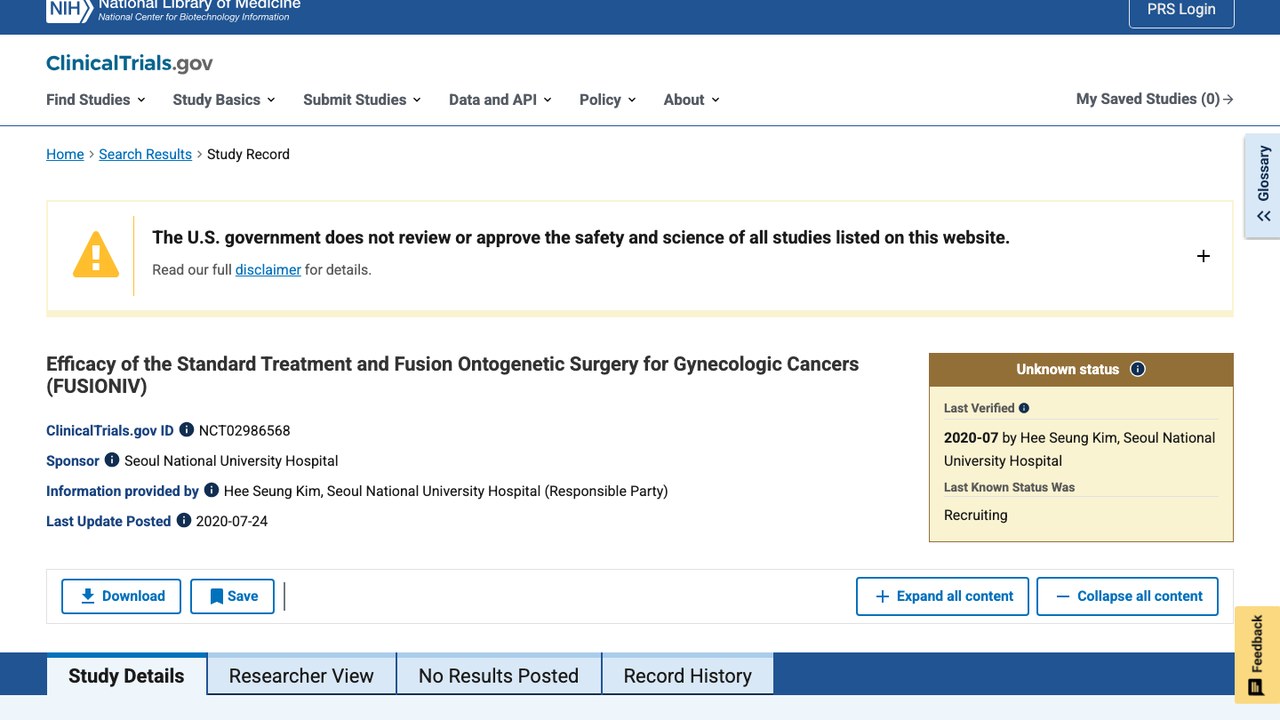The width and height of the screenshot is (1280, 720).
Task: Click info icon next to ClinicalTrials.gov ID
Action: click(186, 430)
